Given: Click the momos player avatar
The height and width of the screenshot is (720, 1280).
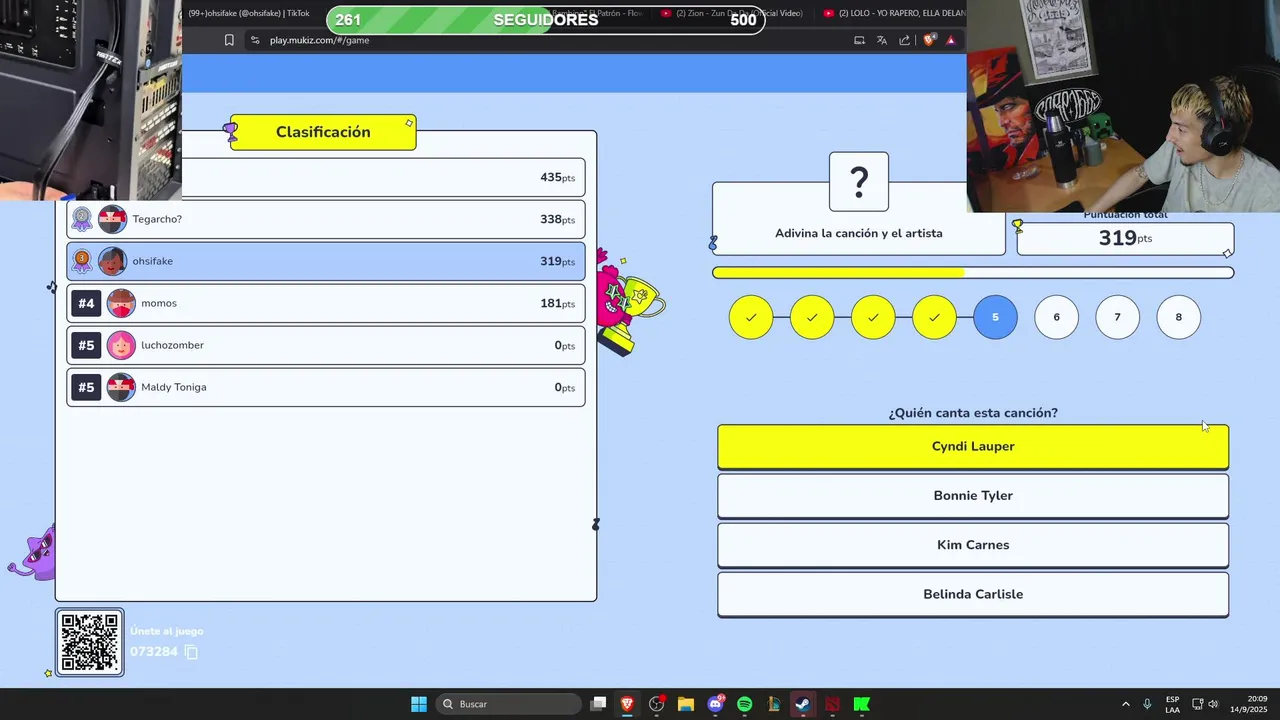Looking at the screenshot, I should [121, 303].
